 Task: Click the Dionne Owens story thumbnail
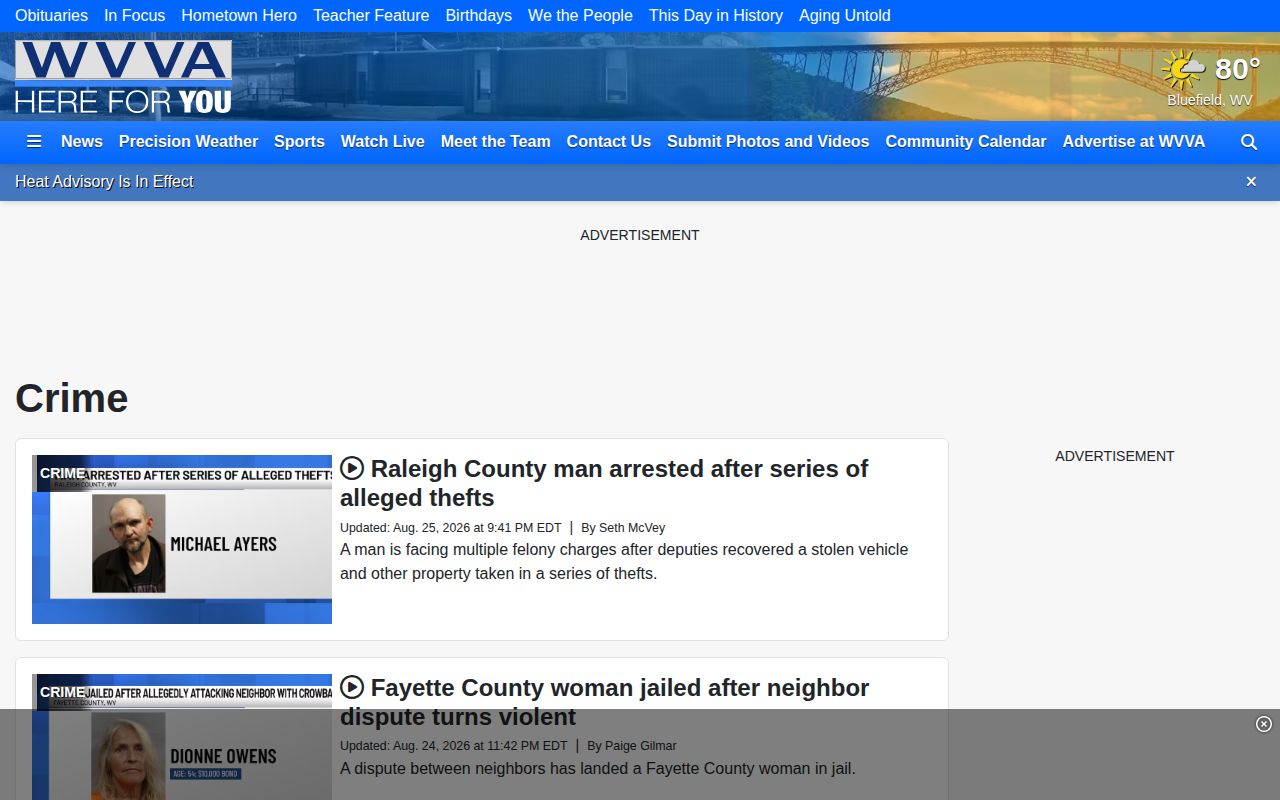click(182, 737)
